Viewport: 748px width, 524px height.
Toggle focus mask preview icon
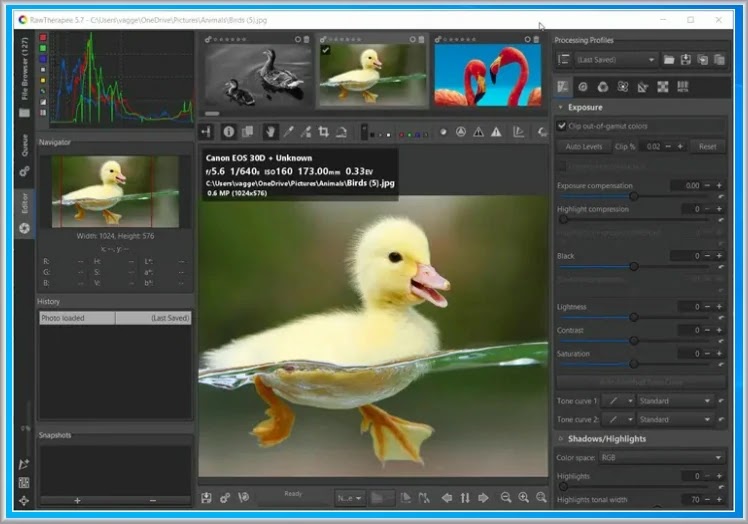(461, 132)
